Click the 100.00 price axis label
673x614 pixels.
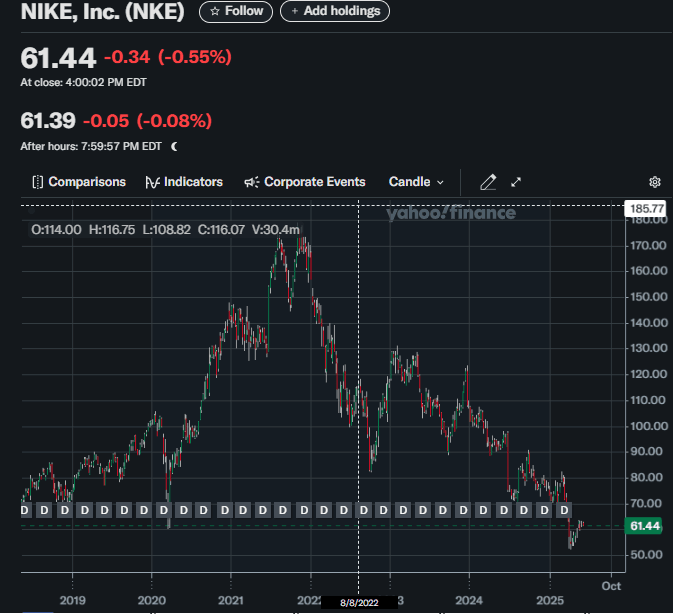click(646, 426)
